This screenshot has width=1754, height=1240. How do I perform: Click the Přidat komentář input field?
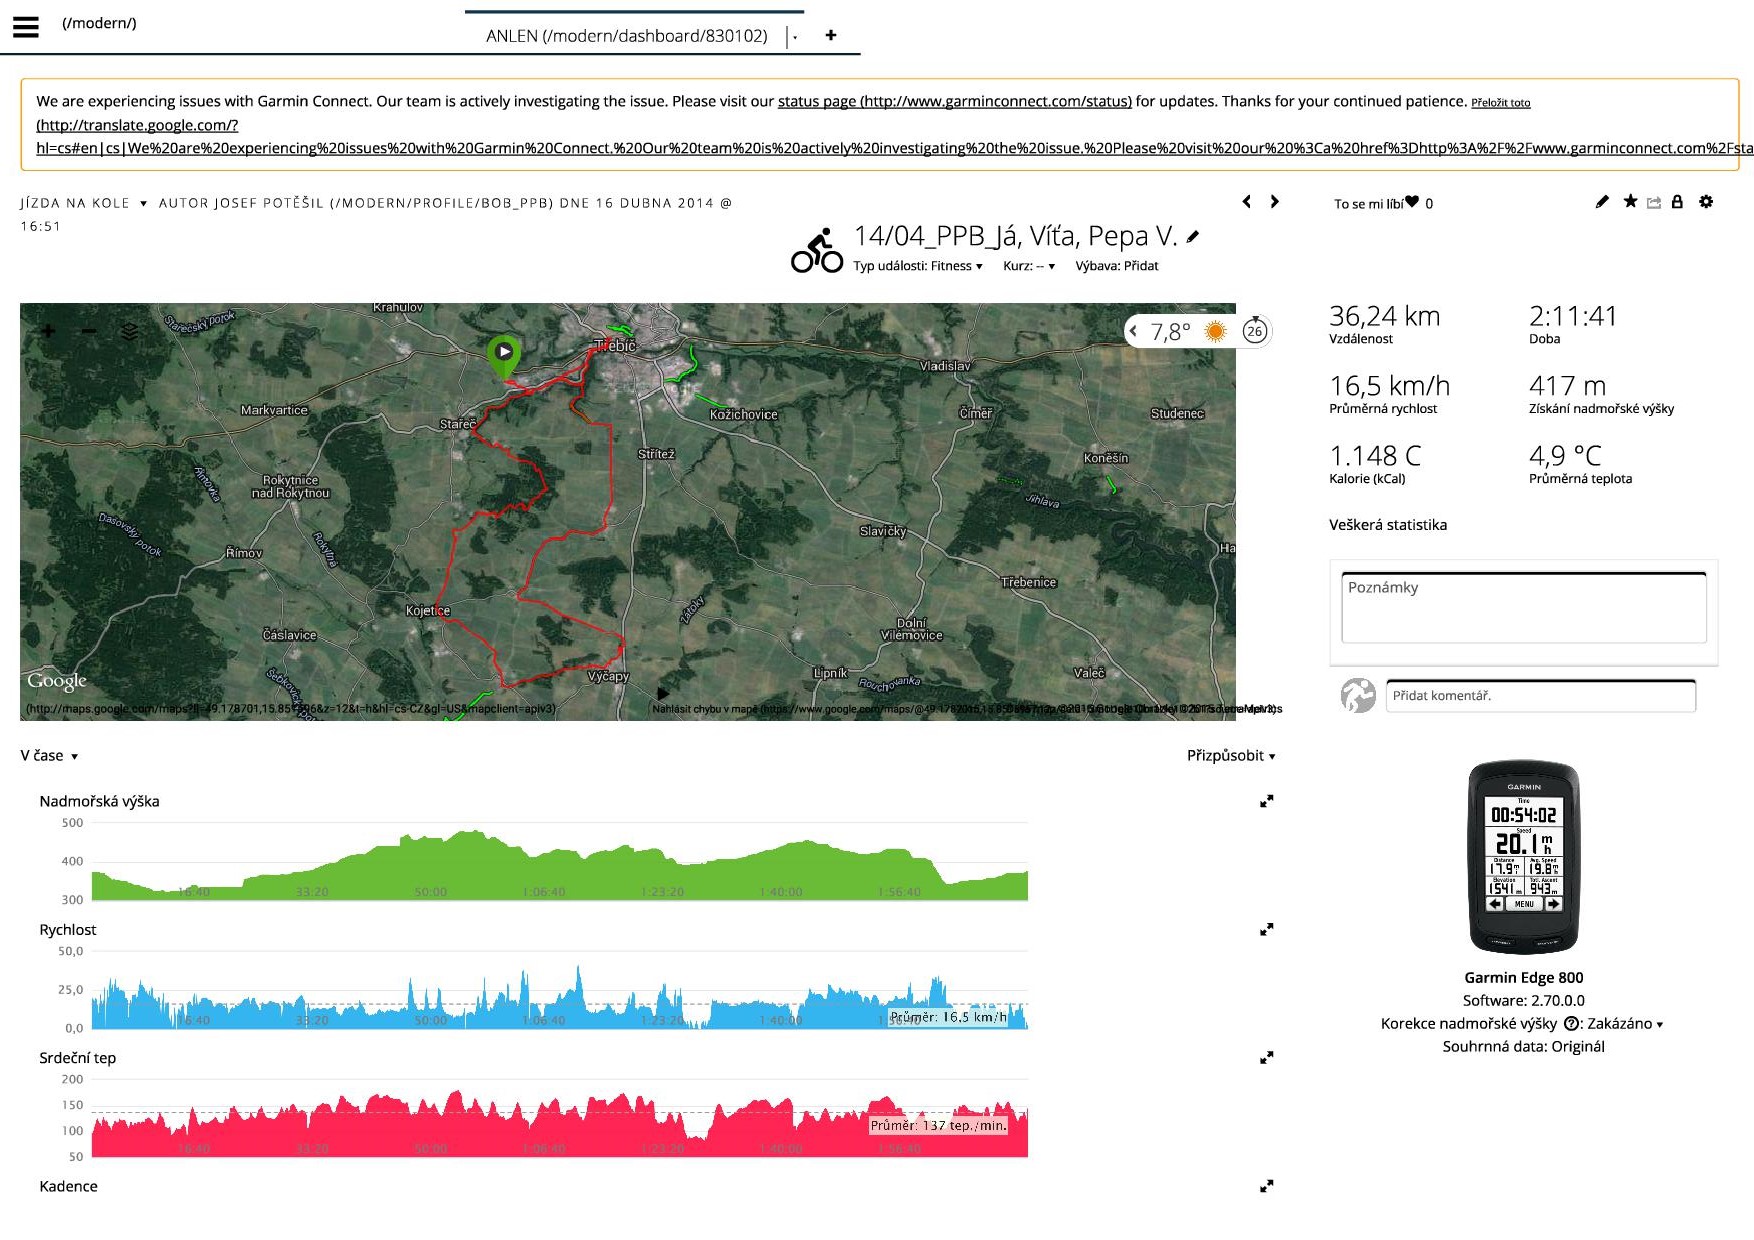click(1540, 696)
